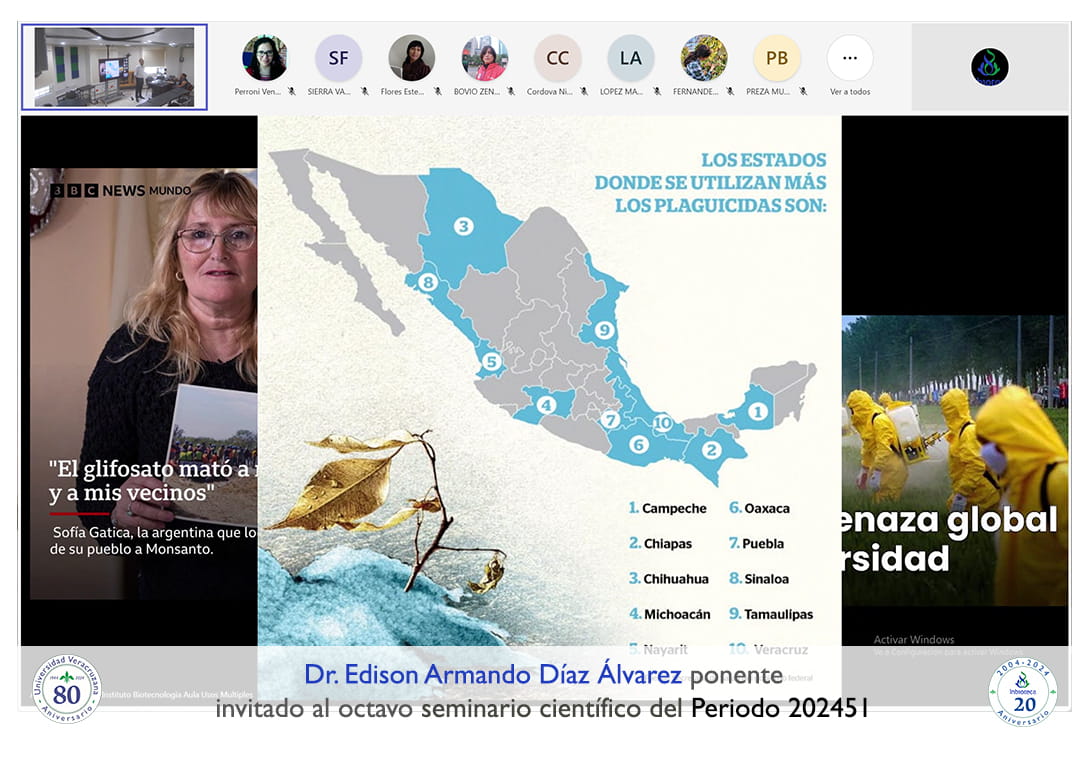Viewport: 1090px width, 760px height.
Task: Click muted mic icon beside Perroni
Action: [x=291, y=91]
